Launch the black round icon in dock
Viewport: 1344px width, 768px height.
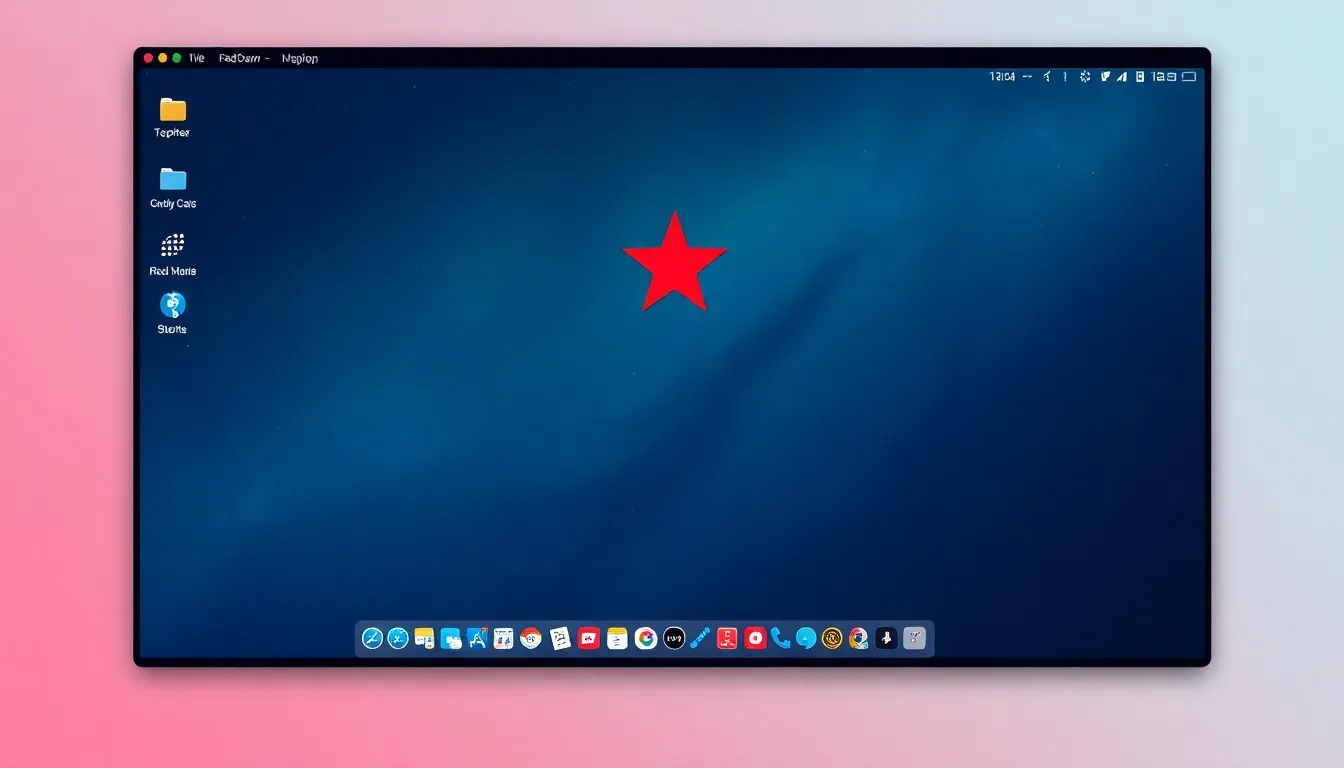pos(674,638)
